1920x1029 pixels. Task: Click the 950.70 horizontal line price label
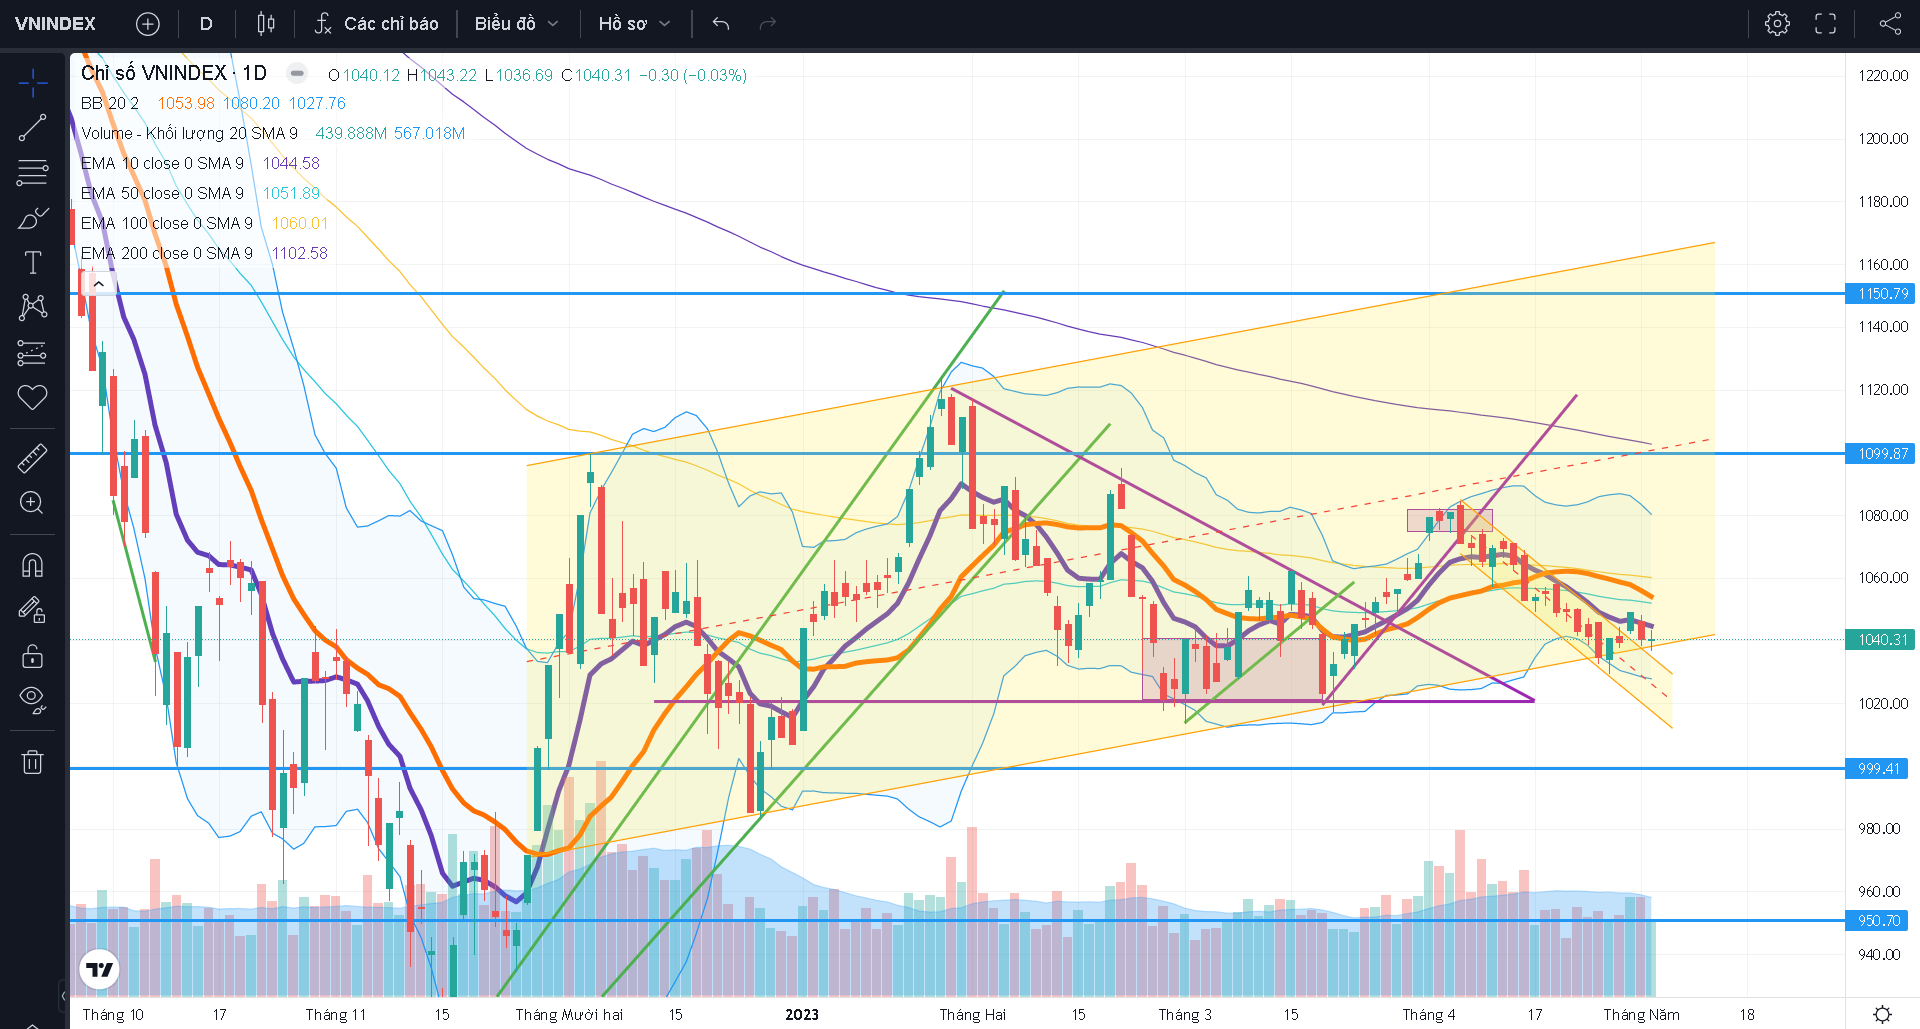[x=1877, y=920]
